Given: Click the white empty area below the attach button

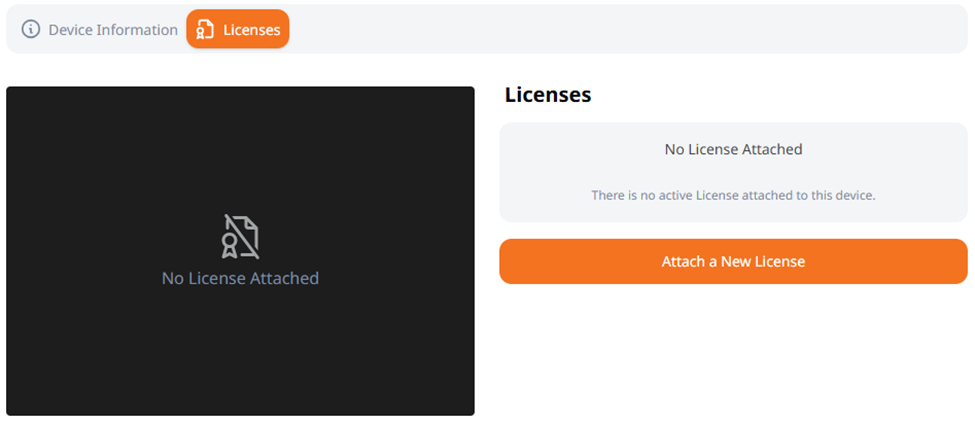Looking at the screenshot, I should pyautogui.click(x=733, y=351).
